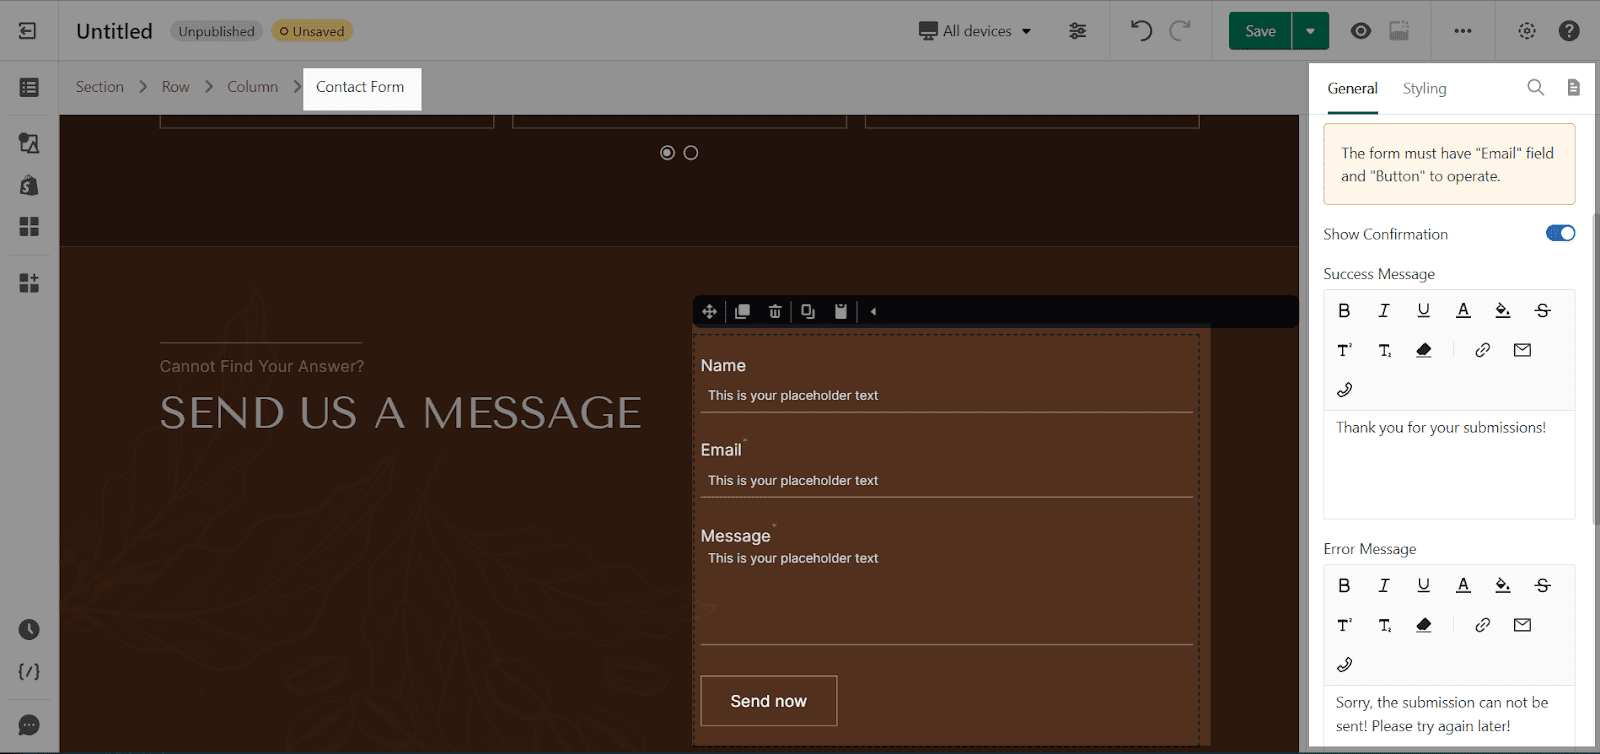The image size is (1600, 754).
Task: Open the image and media sidebar icon
Action: click(x=29, y=143)
